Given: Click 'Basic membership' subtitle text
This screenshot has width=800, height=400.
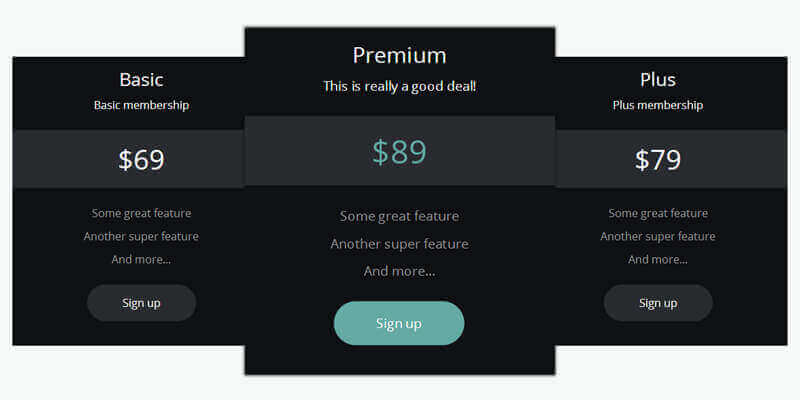Looking at the screenshot, I should pos(141,105).
